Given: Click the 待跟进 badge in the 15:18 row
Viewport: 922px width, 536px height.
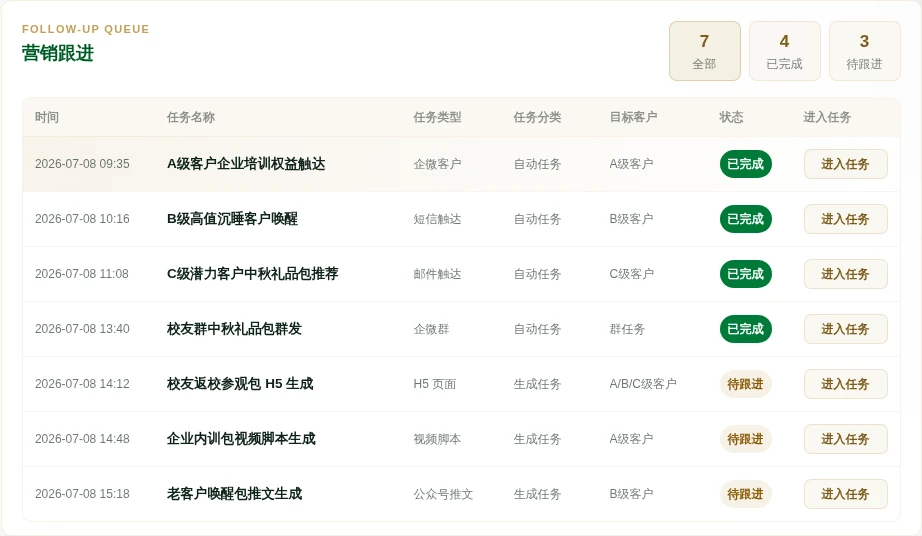Looking at the screenshot, I should [x=745, y=494].
